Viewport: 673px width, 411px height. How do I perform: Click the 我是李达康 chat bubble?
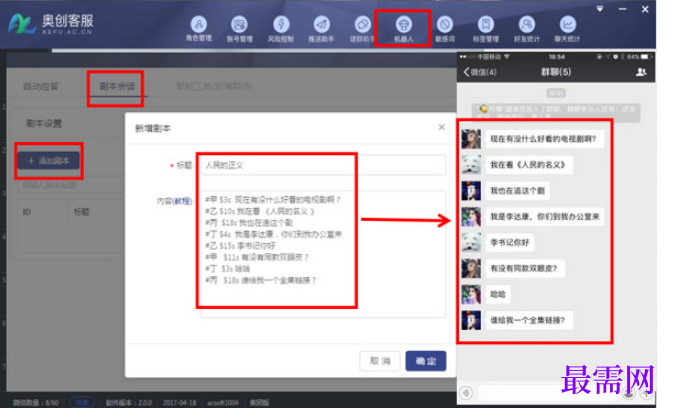pyautogui.click(x=545, y=217)
